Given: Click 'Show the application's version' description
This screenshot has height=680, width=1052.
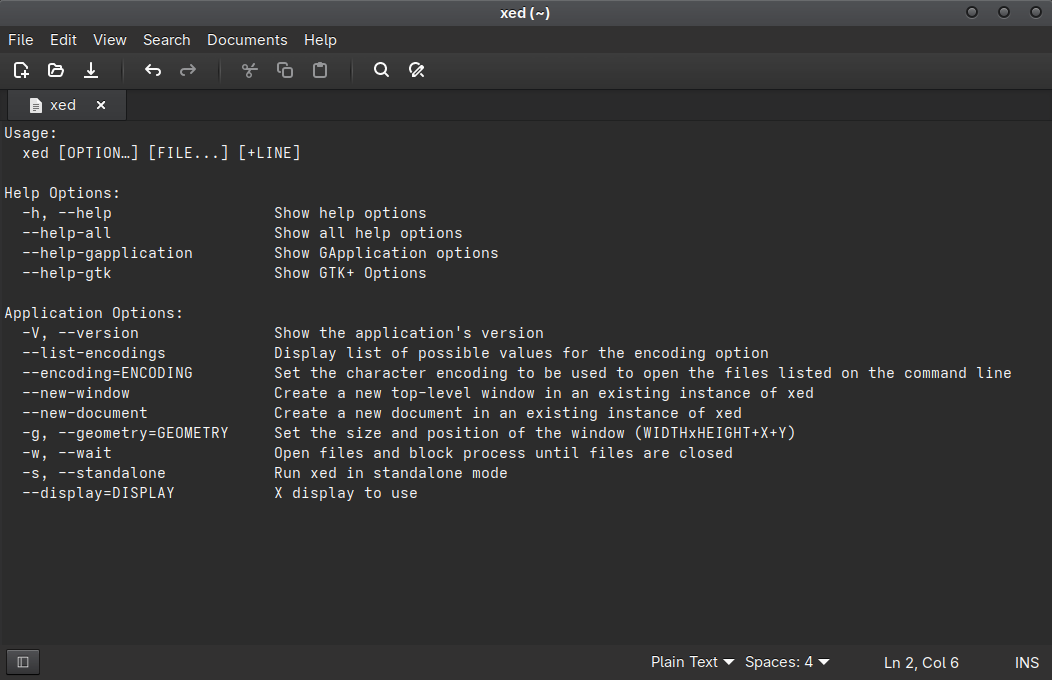Looking at the screenshot, I should coord(409,333).
